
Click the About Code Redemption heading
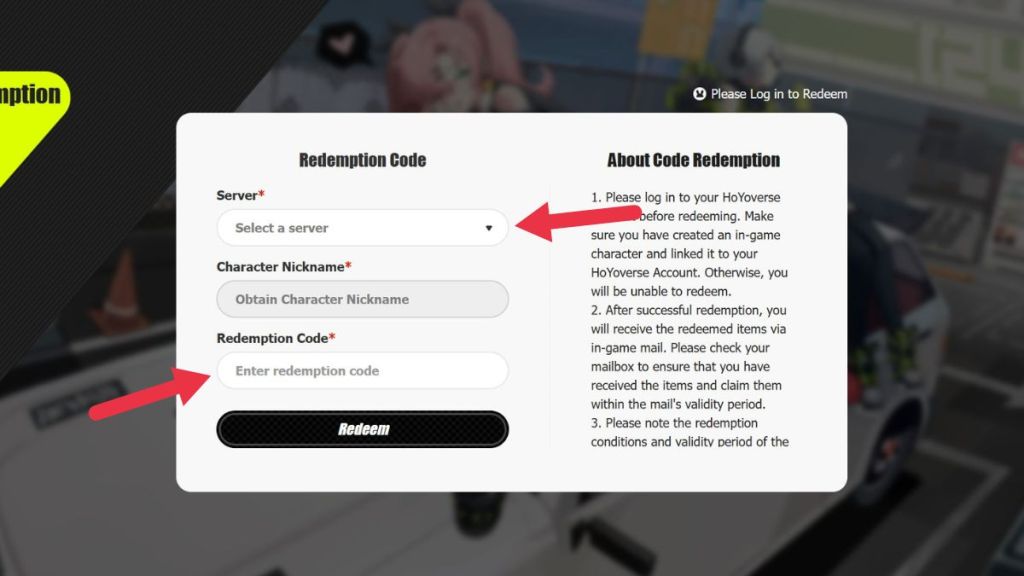coord(694,160)
